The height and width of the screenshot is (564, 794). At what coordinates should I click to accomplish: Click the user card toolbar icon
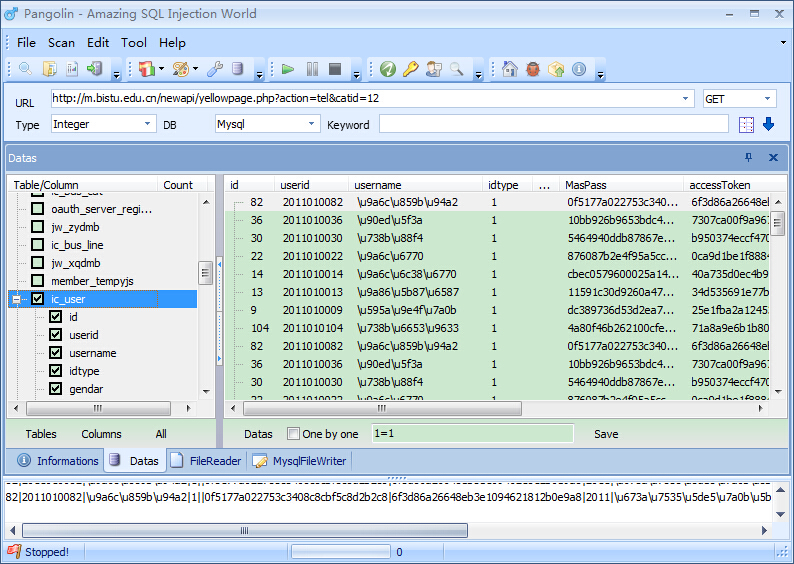click(x=434, y=69)
